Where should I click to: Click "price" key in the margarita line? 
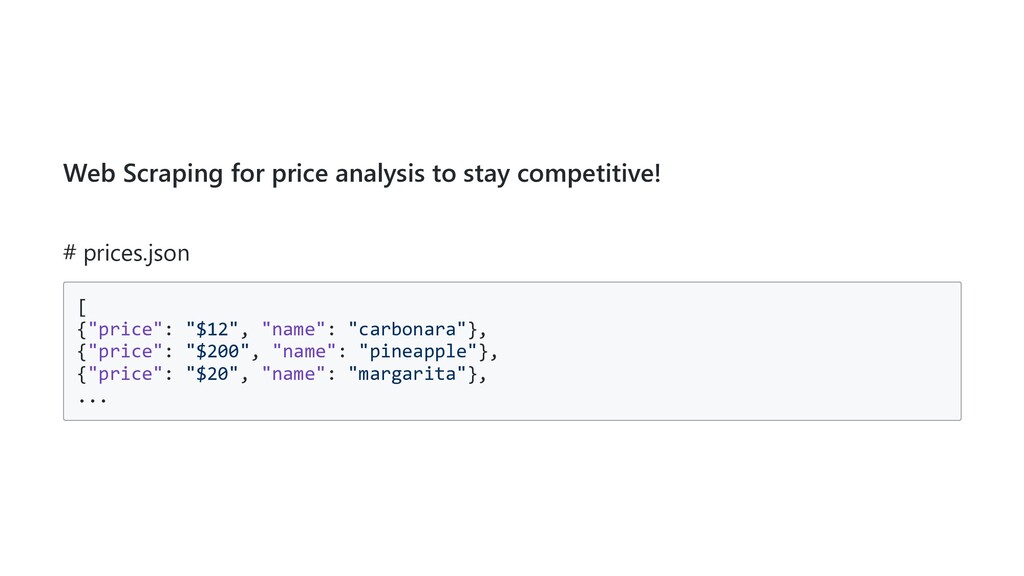pos(125,374)
